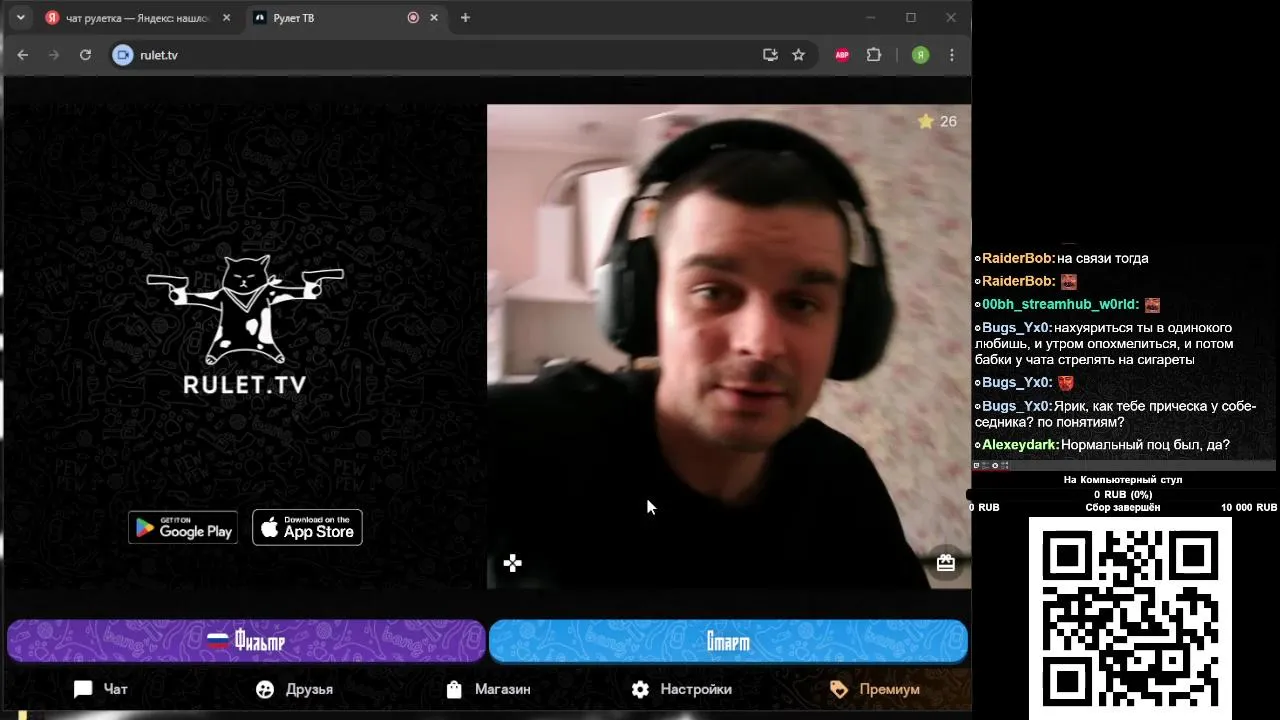Image resolution: width=1280 pixels, height=720 pixels.
Task: Click the RULET.TV cat logo
Action: pyautogui.click(x=245, y=324)
